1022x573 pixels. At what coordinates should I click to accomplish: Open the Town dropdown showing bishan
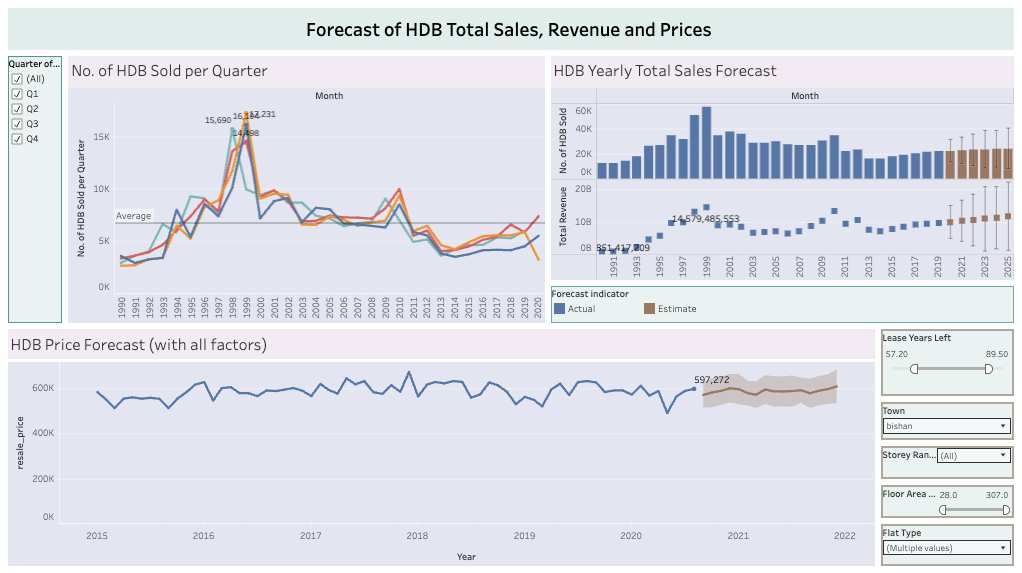(946, 426)
